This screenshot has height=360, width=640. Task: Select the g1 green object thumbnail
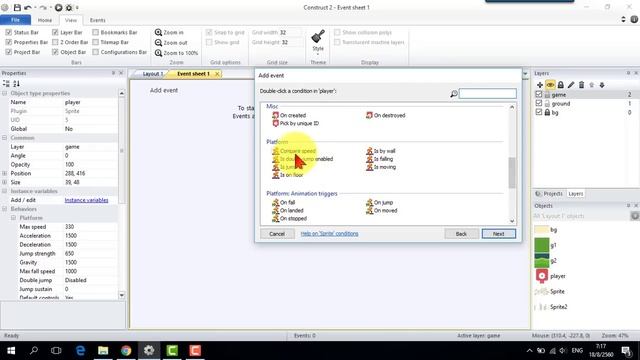coord(542,245)
